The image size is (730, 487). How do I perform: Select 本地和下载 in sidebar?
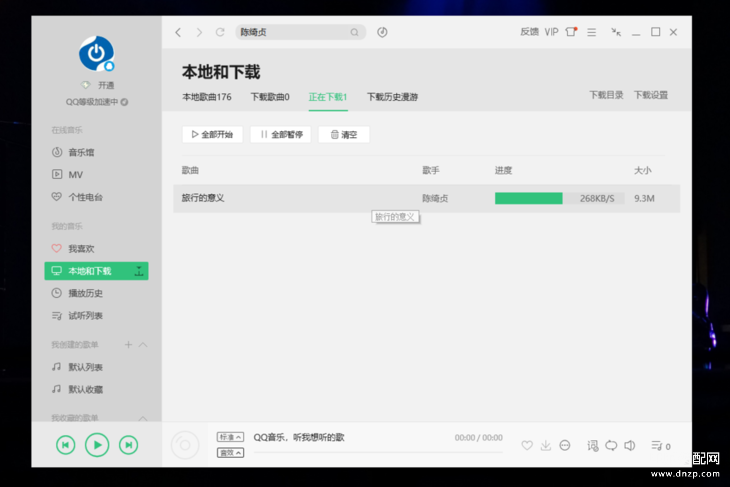point(96,271)
